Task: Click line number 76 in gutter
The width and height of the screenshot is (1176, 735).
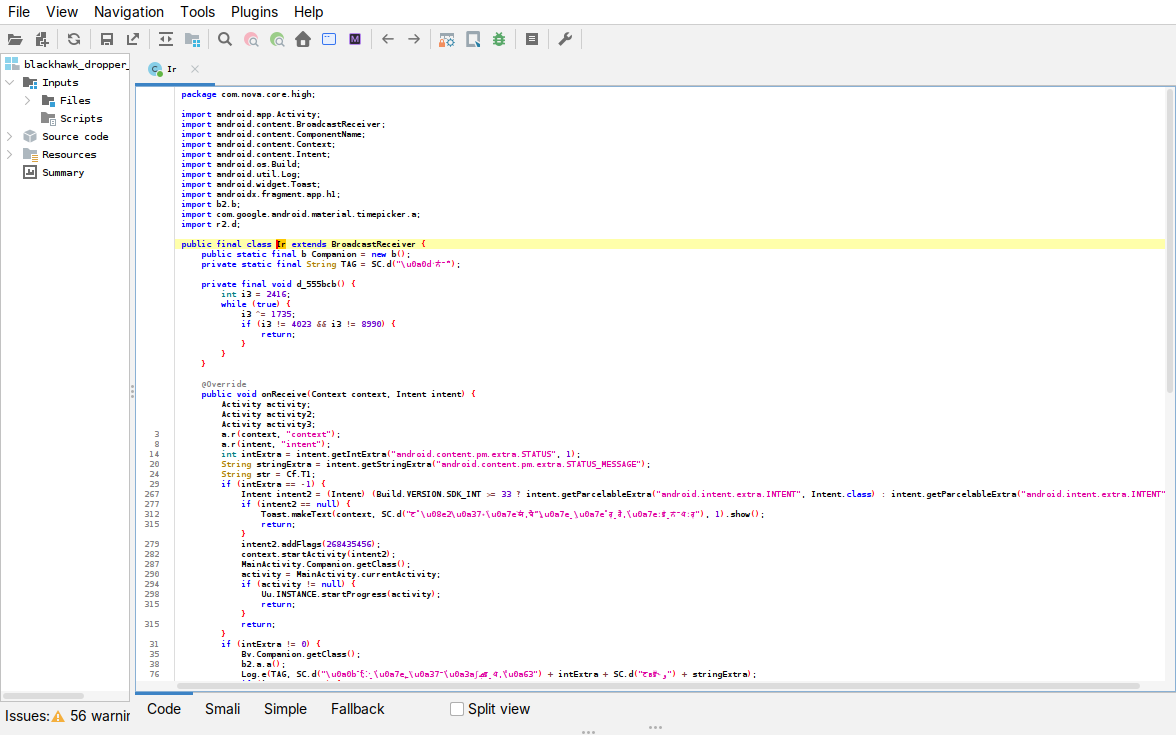Action: point(154,674)
